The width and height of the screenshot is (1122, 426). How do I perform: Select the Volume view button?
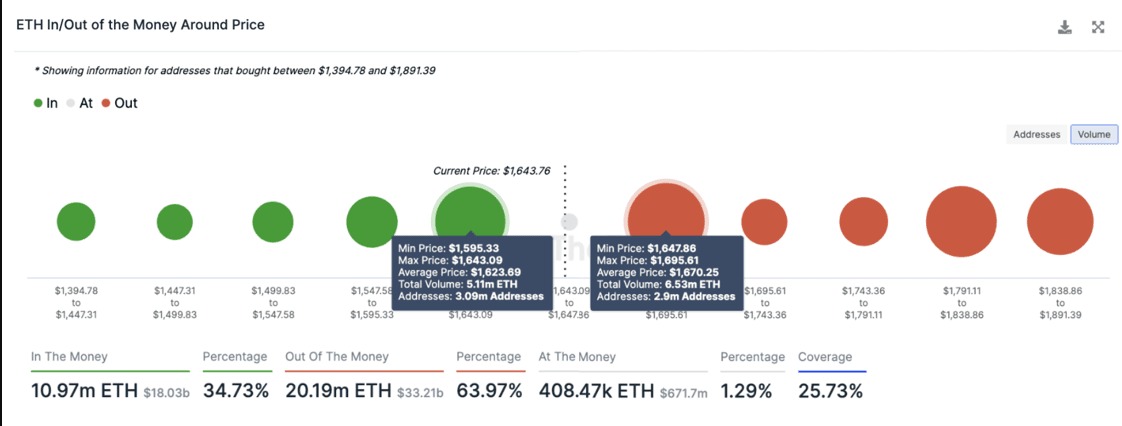(x=1094, y=134)
